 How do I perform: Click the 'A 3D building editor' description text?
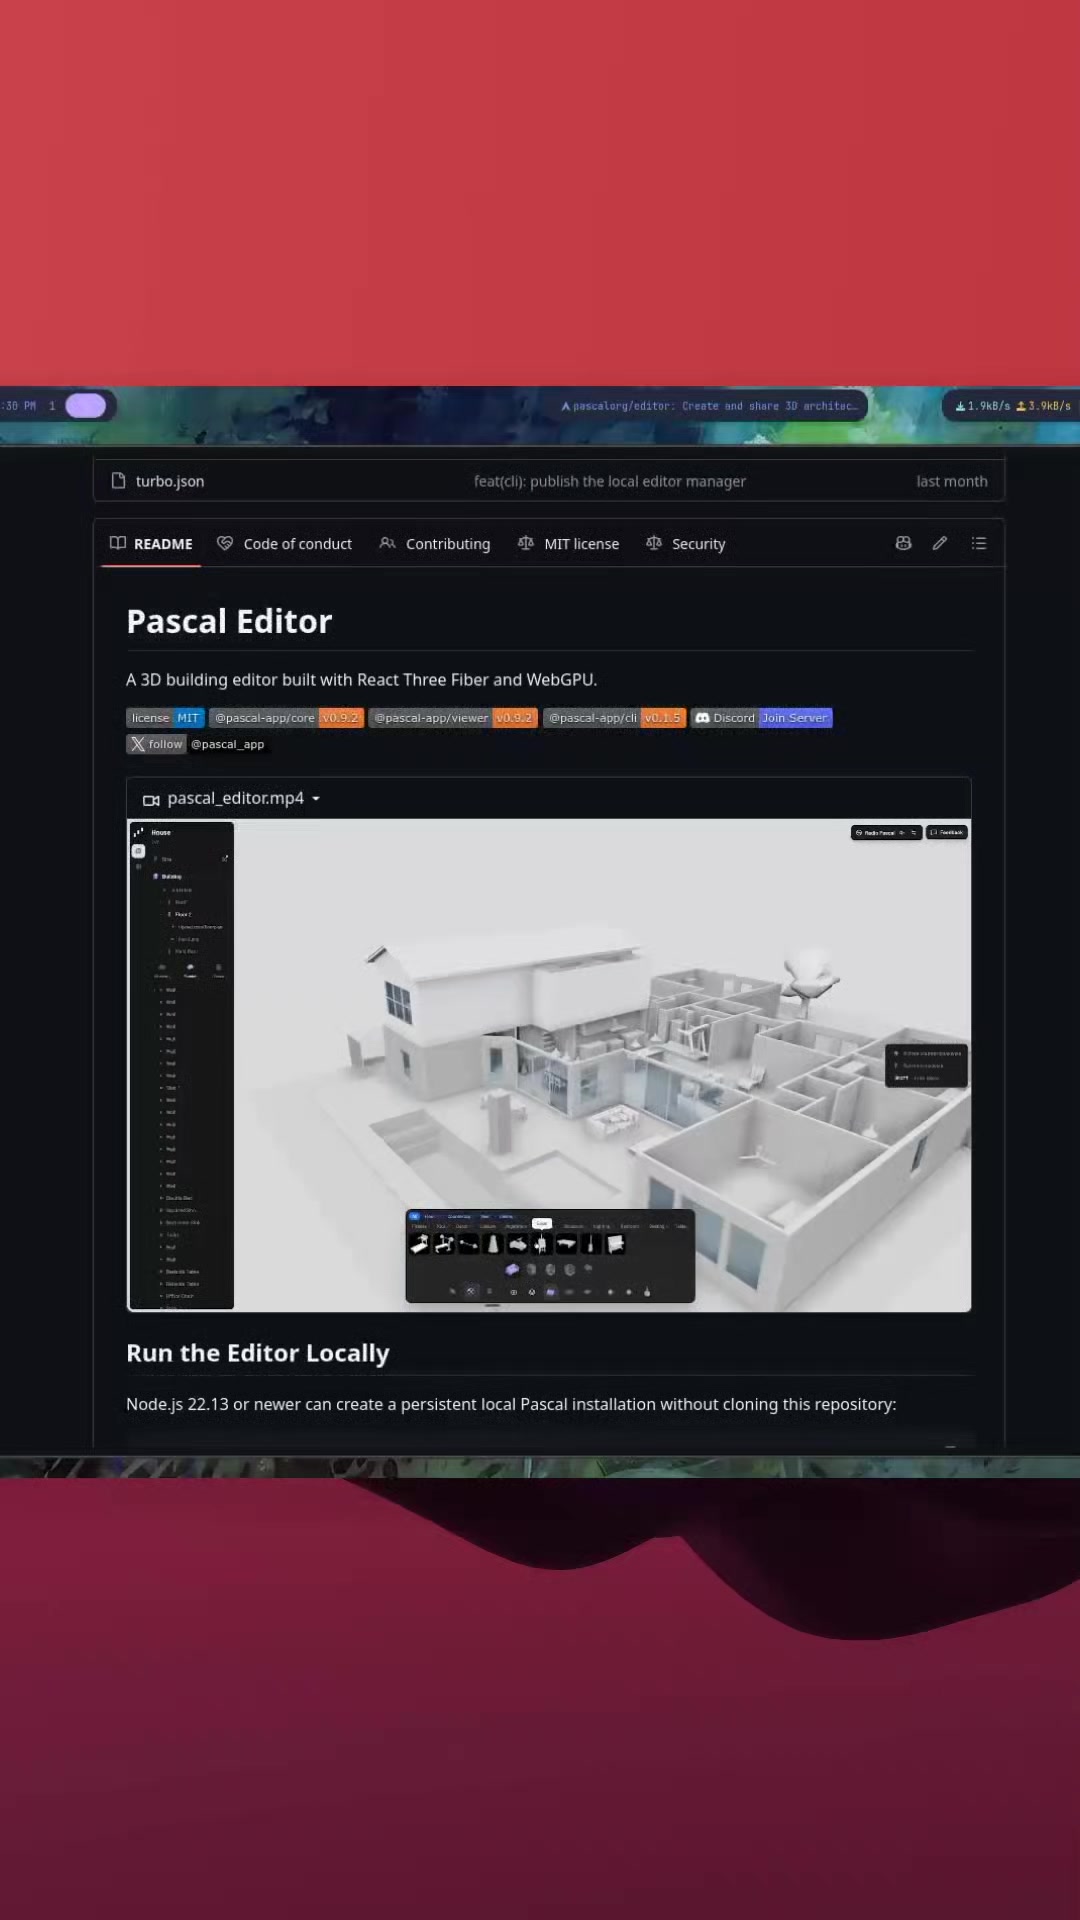pos(361,680)
